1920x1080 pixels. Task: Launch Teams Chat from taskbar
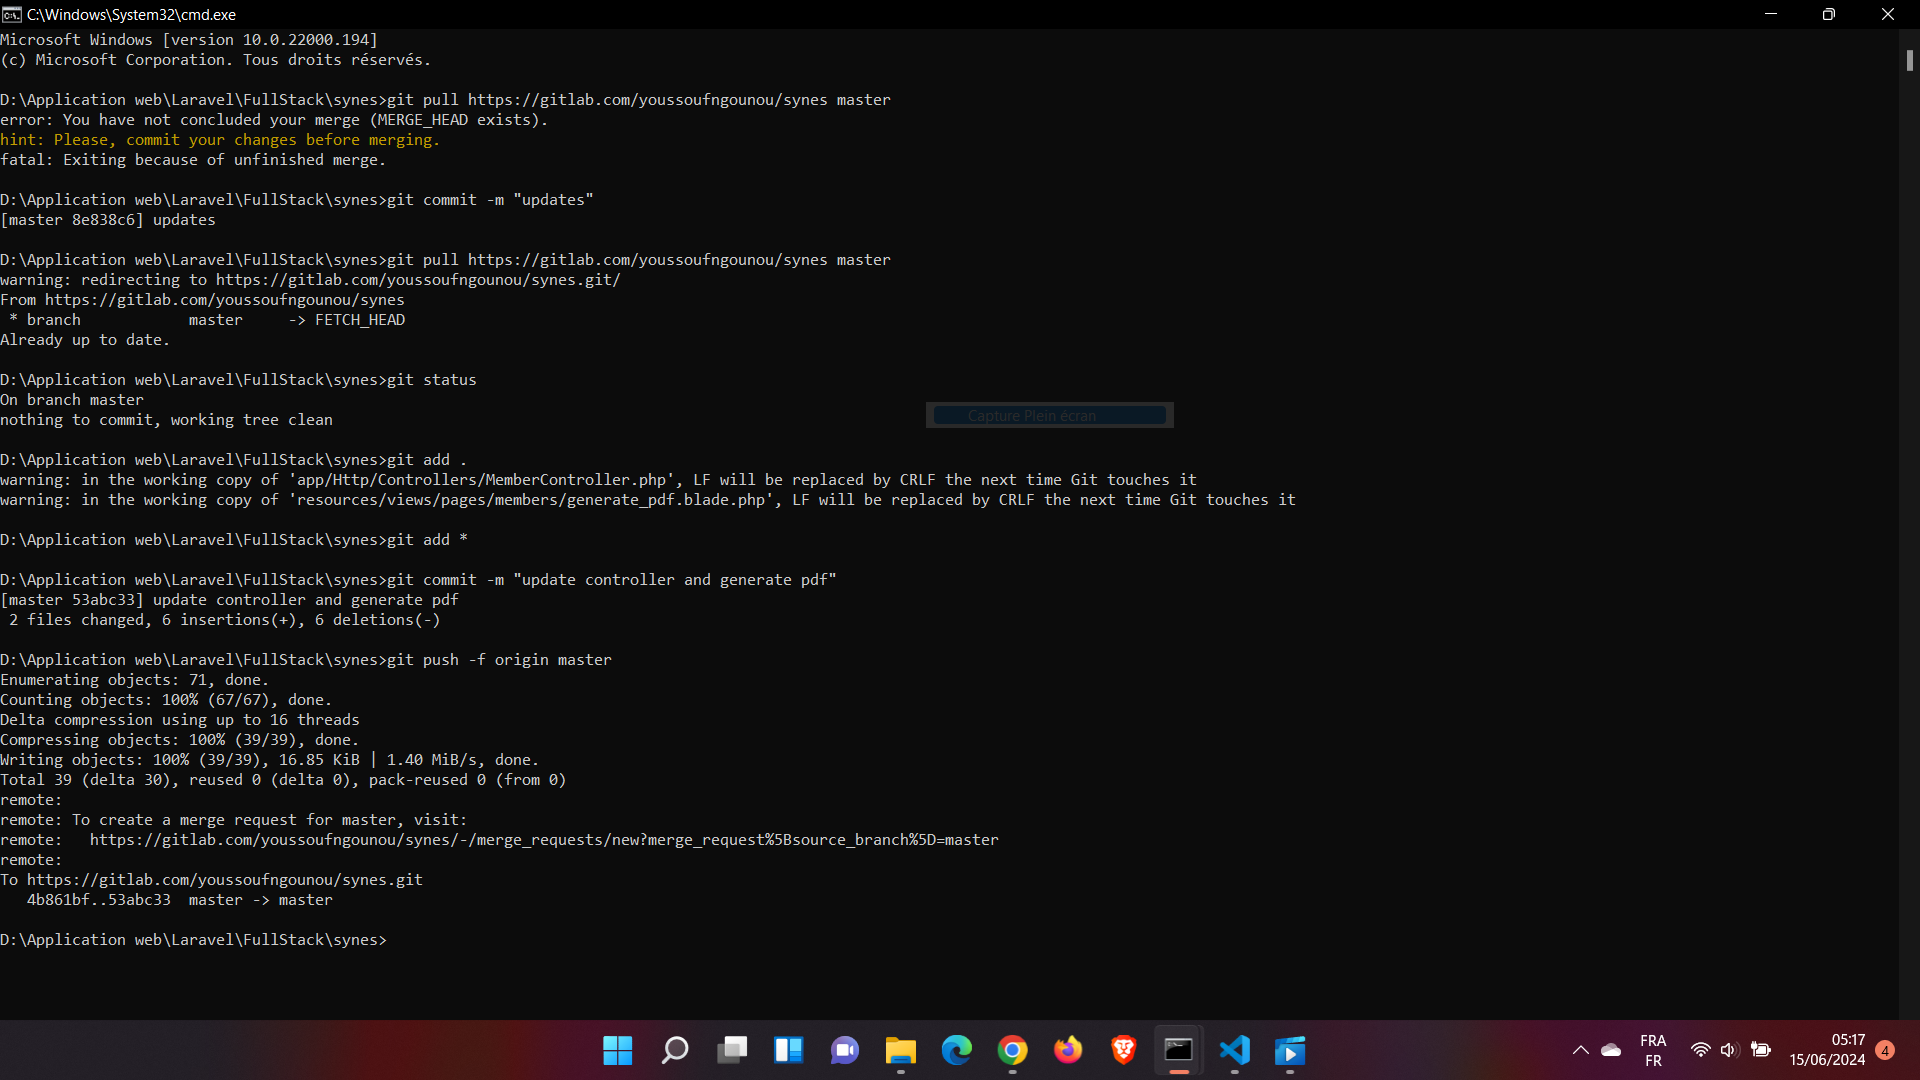(845, 1050)
